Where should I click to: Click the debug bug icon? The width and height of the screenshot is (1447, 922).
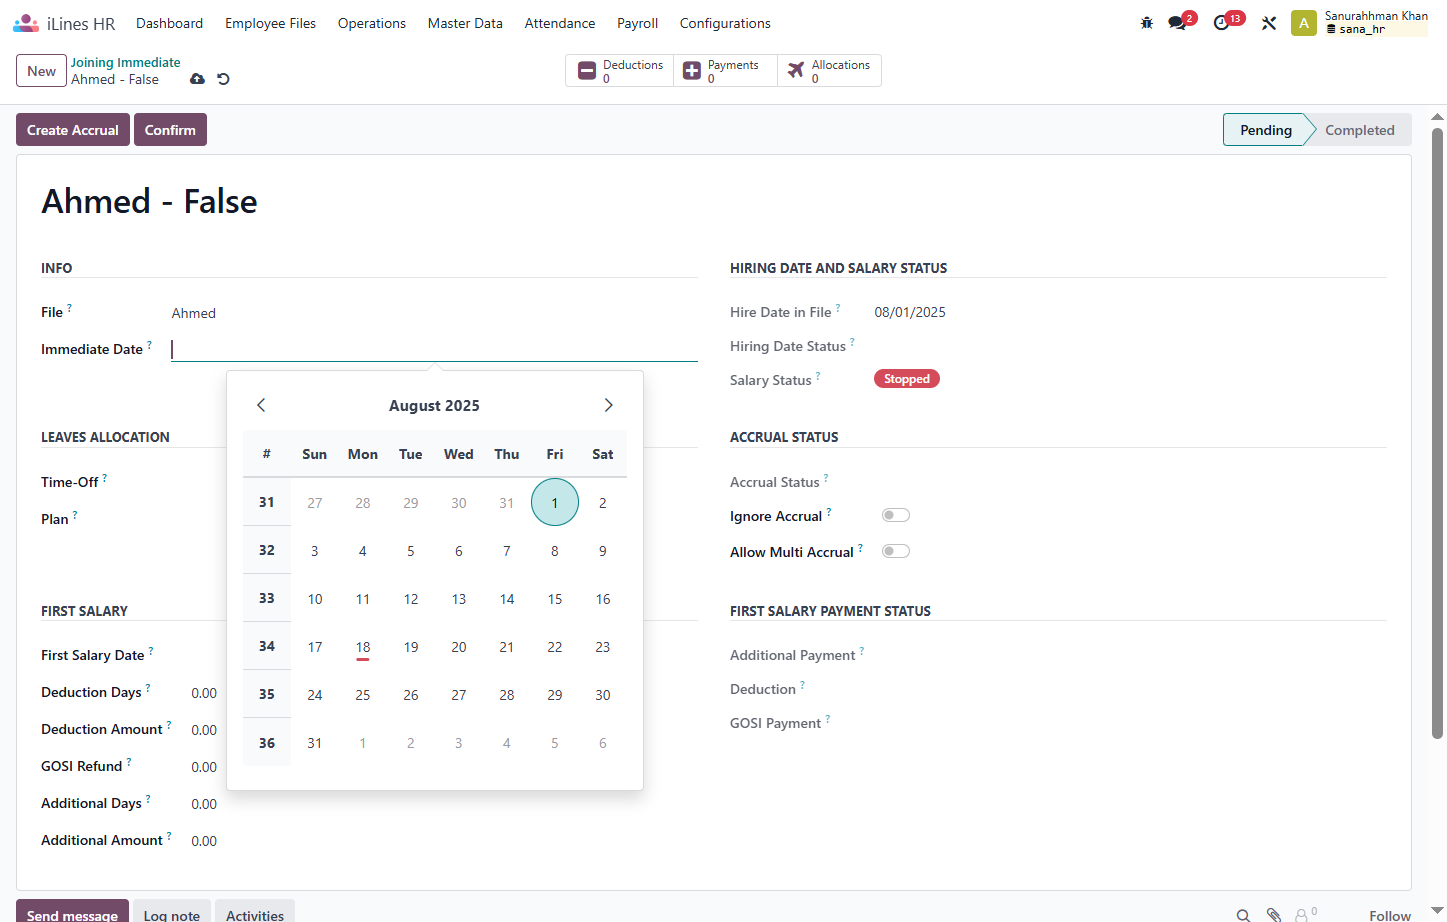click(1147, 23)
